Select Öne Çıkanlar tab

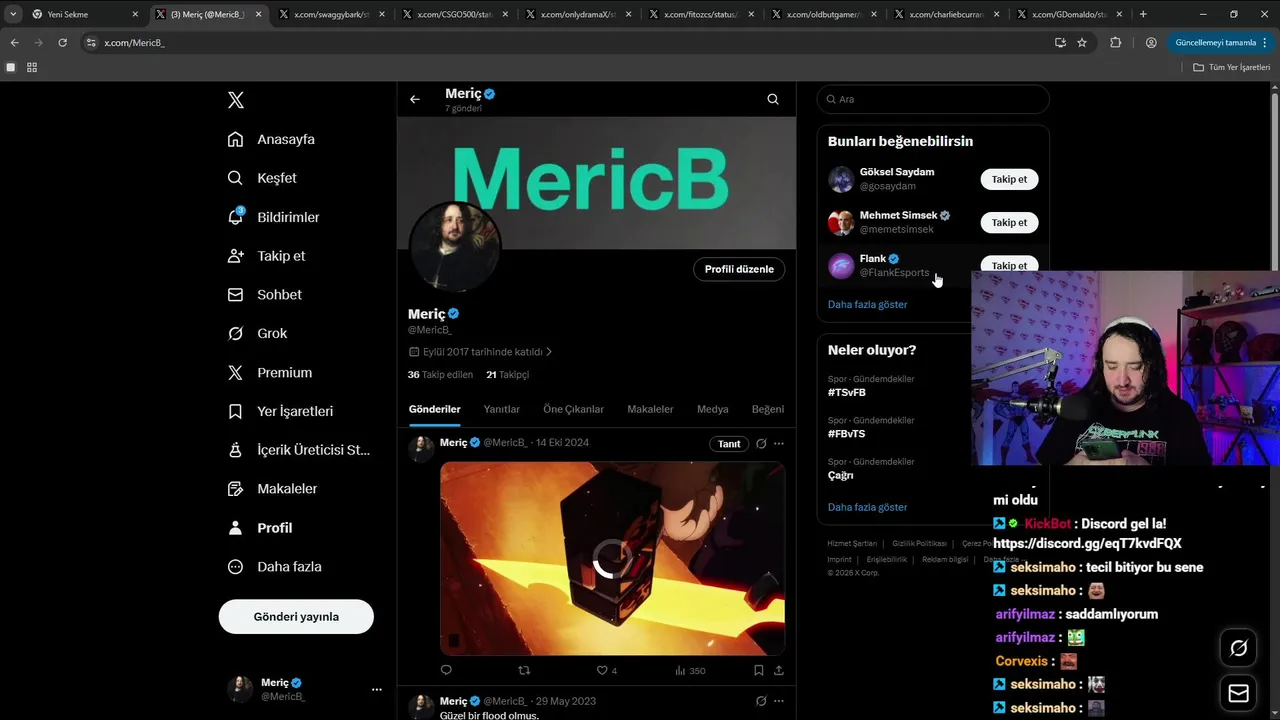click(x=574, y=409)
